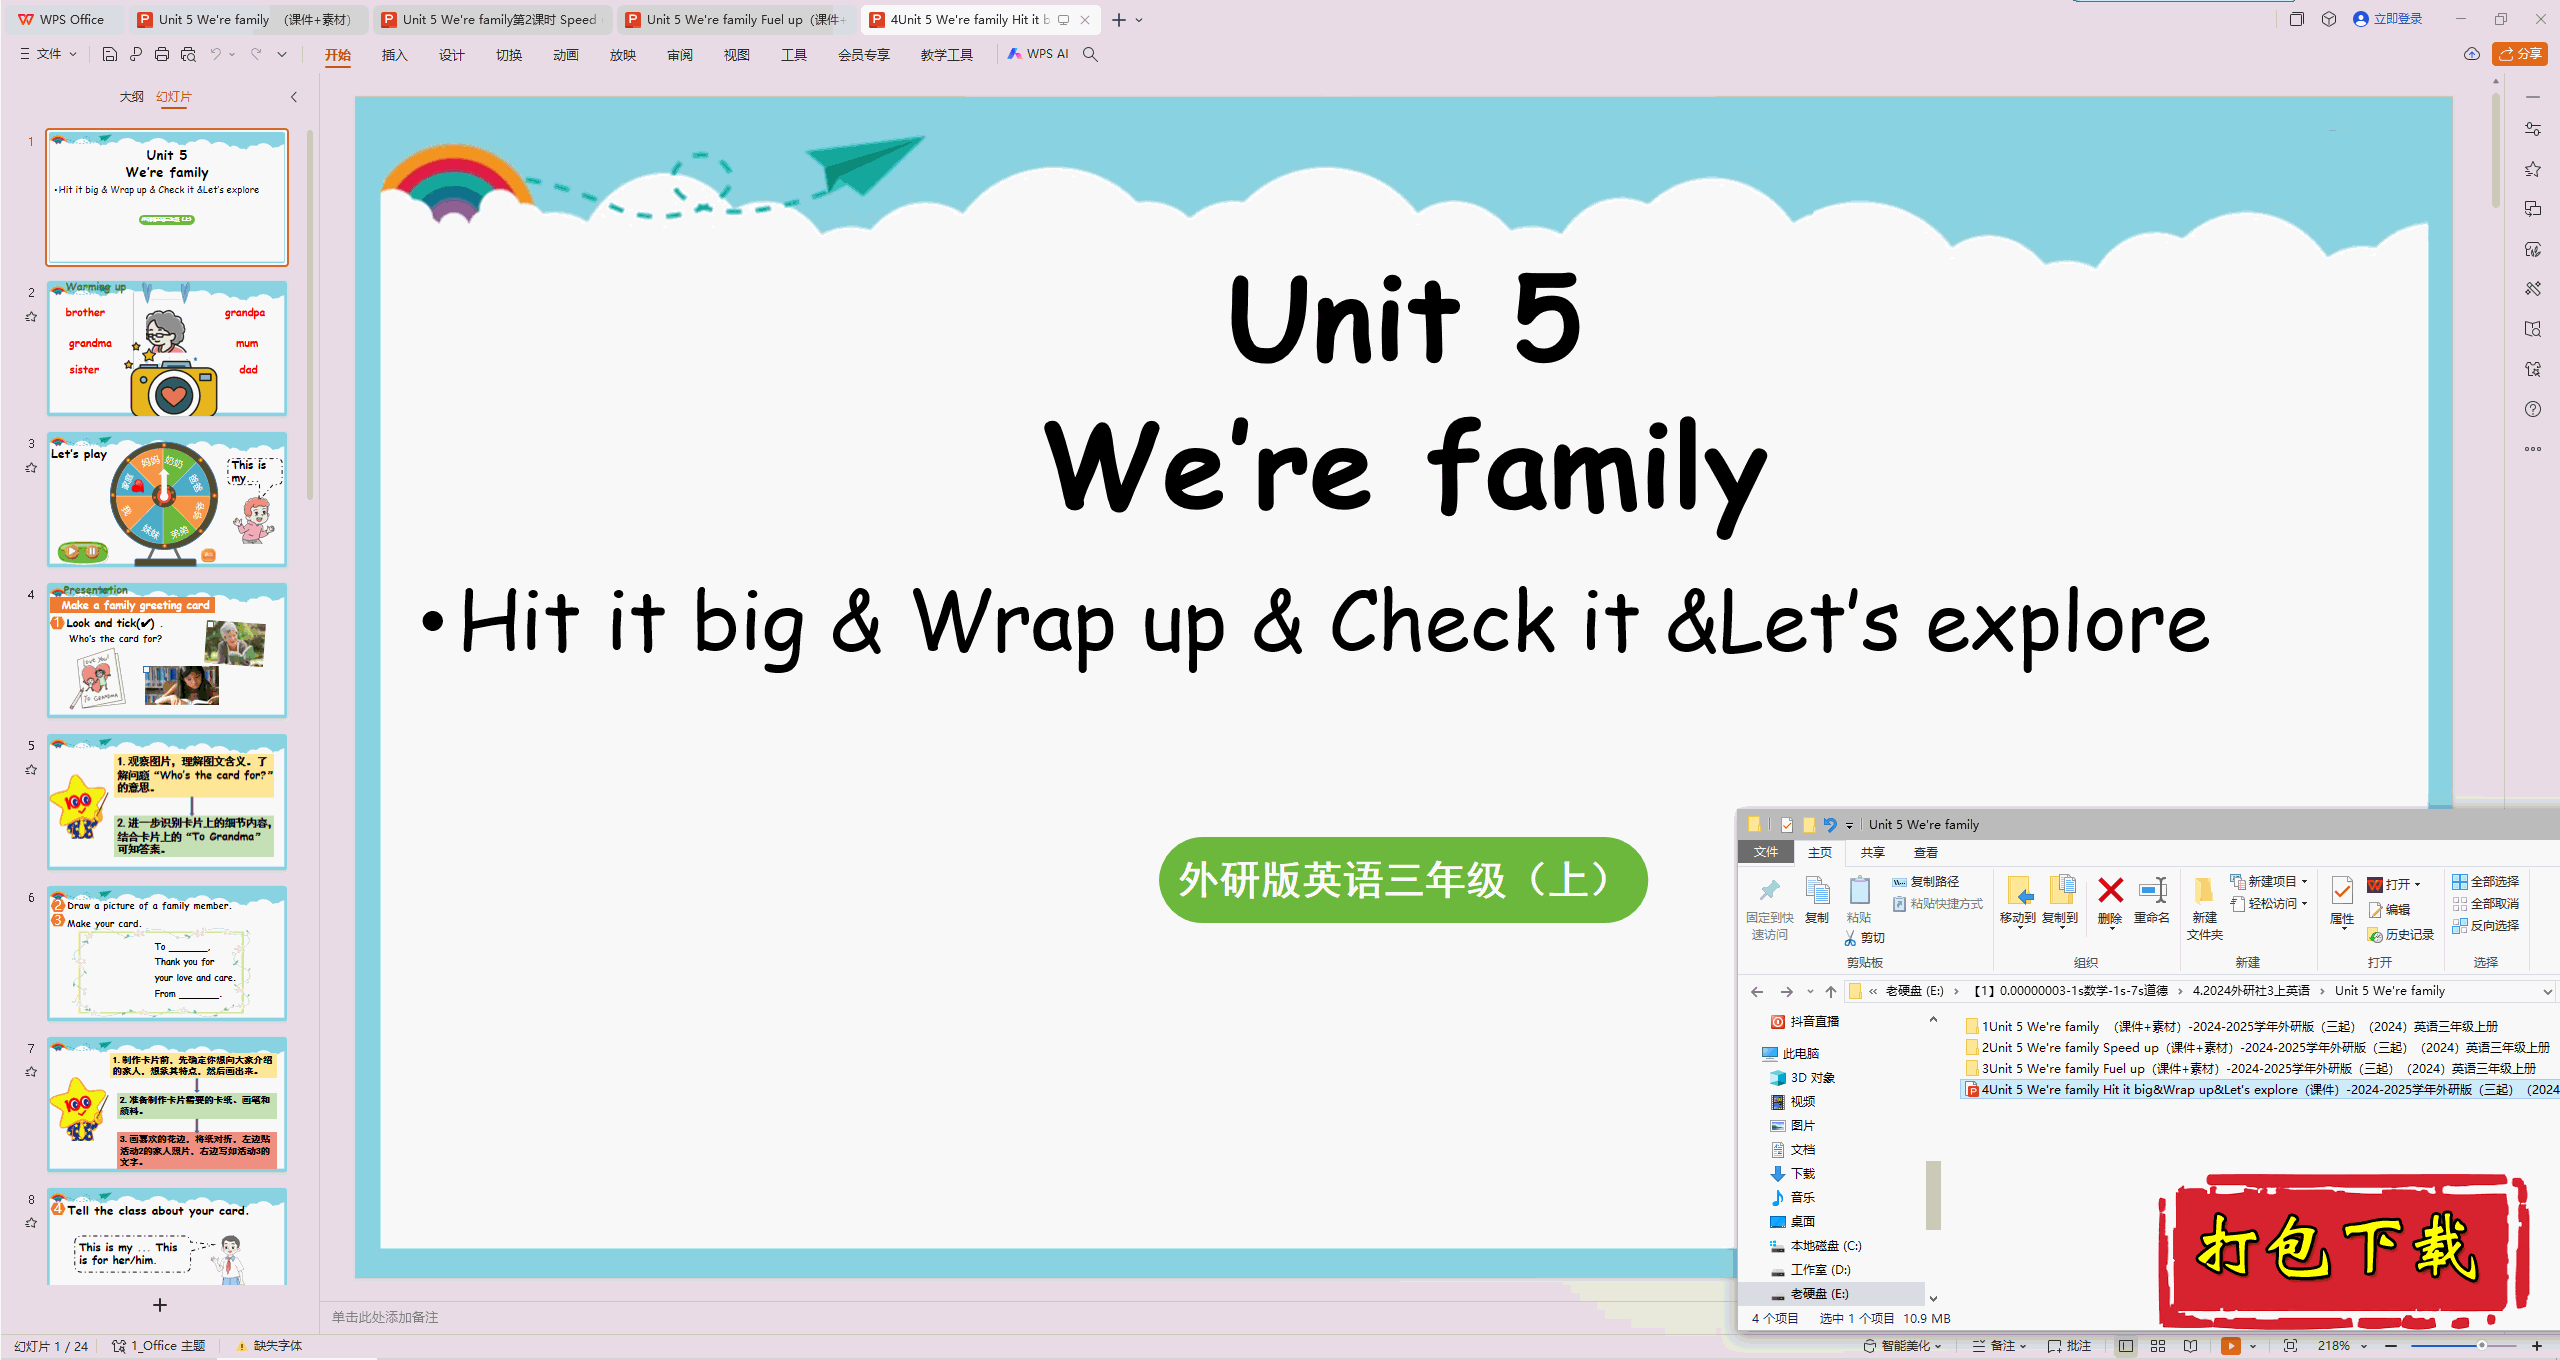Open the more options ellipsis in right sidebar
The image size is (2560, 1360).
coord(2533,449)
